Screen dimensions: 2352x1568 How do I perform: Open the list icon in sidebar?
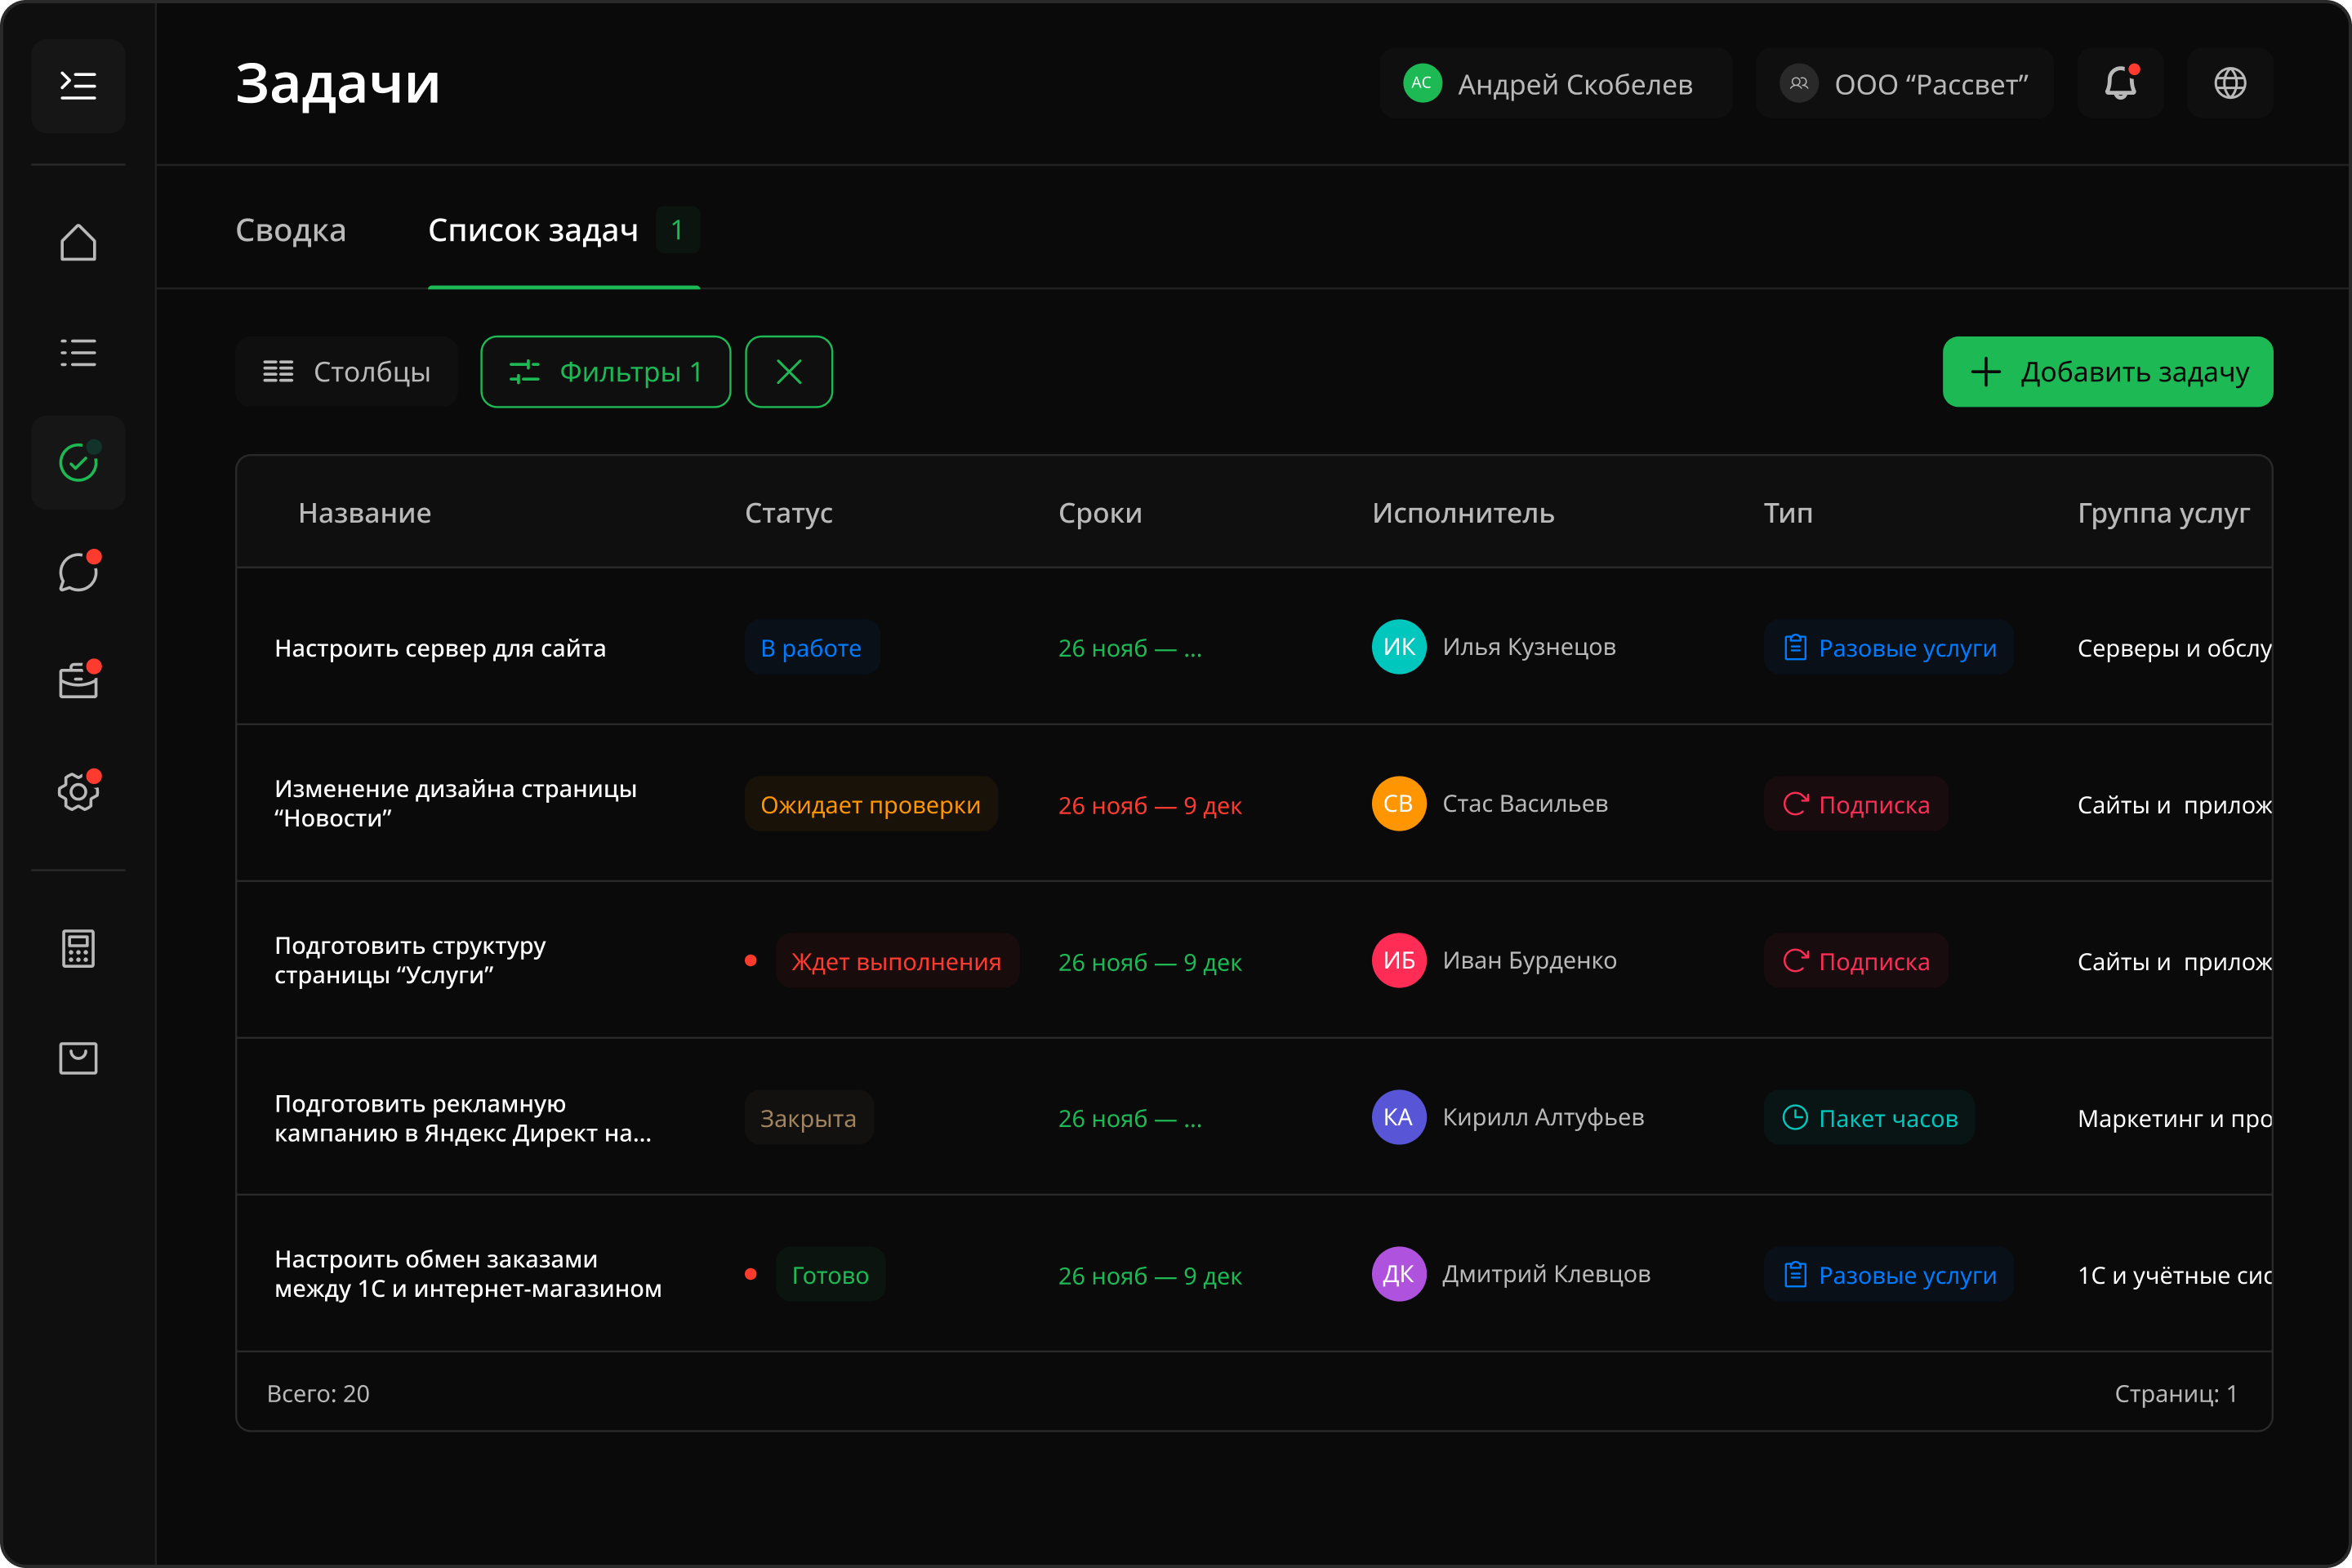click(x=78, y=352)
